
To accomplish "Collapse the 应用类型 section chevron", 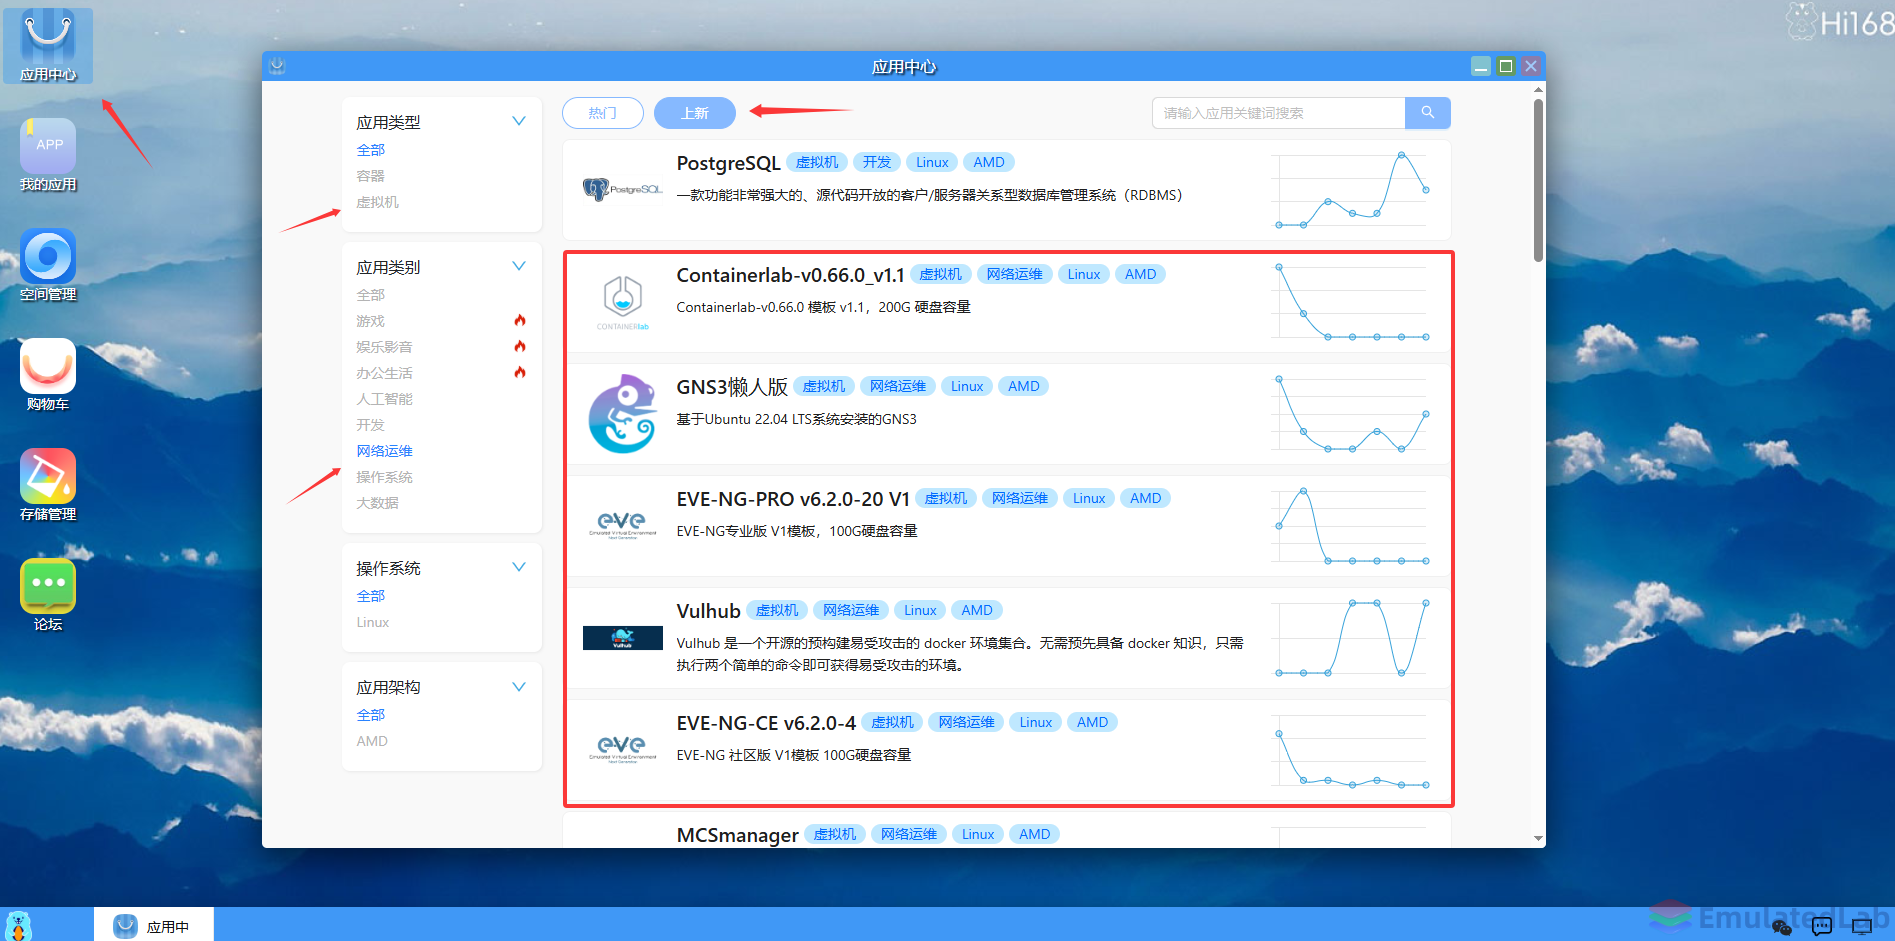I will (x=519, y=121).
